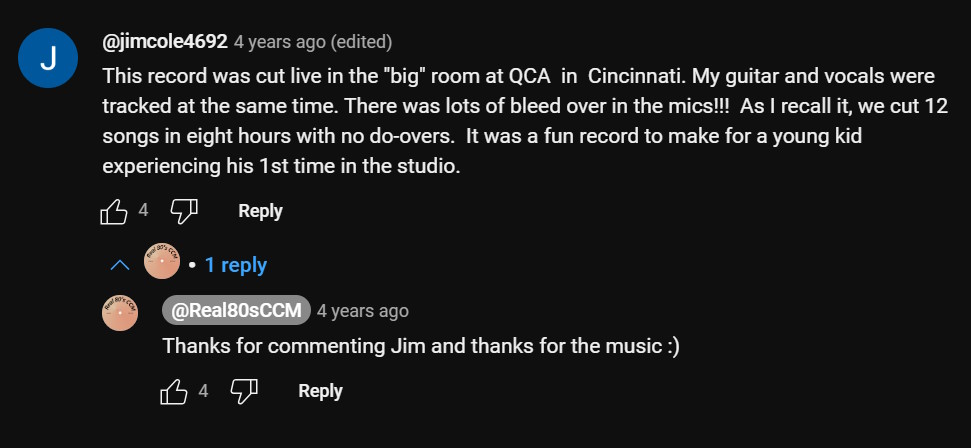
Task: Dislike the comment by @jimcole4692
Action: point(184,211)
